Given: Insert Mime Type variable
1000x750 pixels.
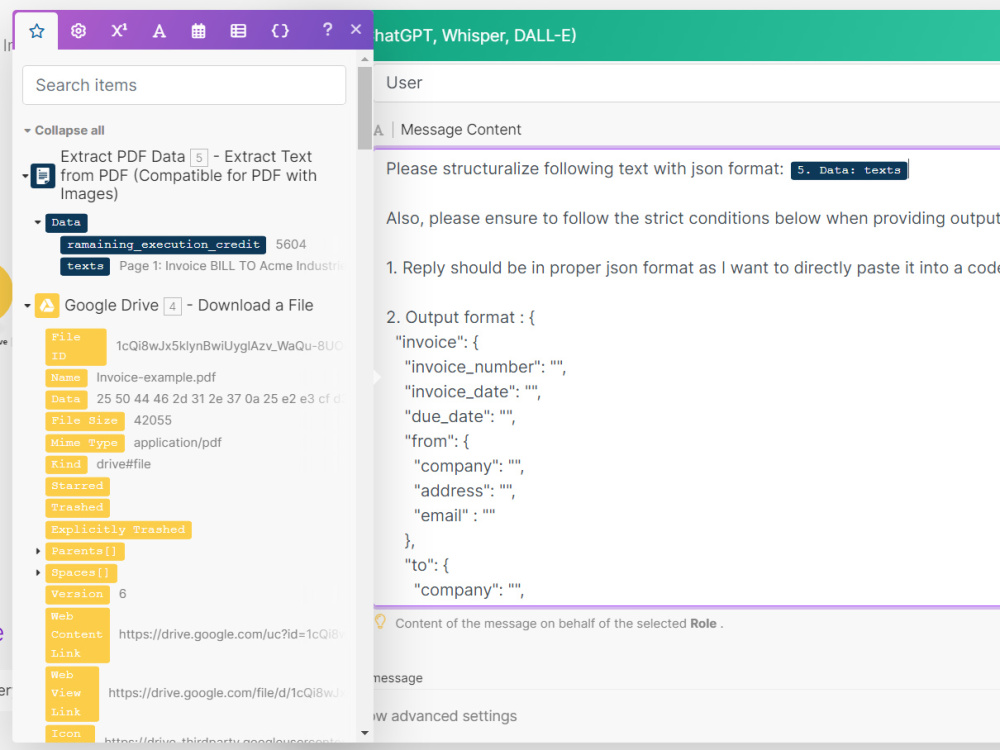Looking at the screenshot, I should [x=85, y=443].
